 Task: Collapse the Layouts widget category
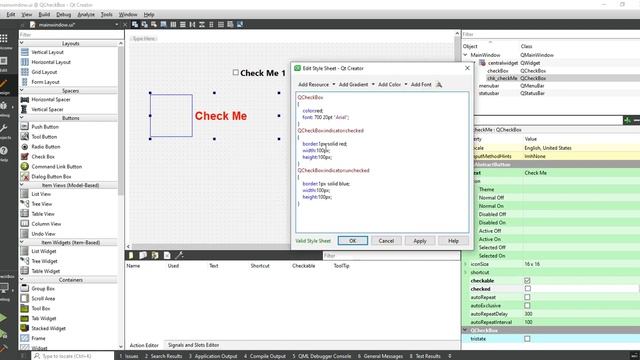pyautogui.click(x=22, y=43)
